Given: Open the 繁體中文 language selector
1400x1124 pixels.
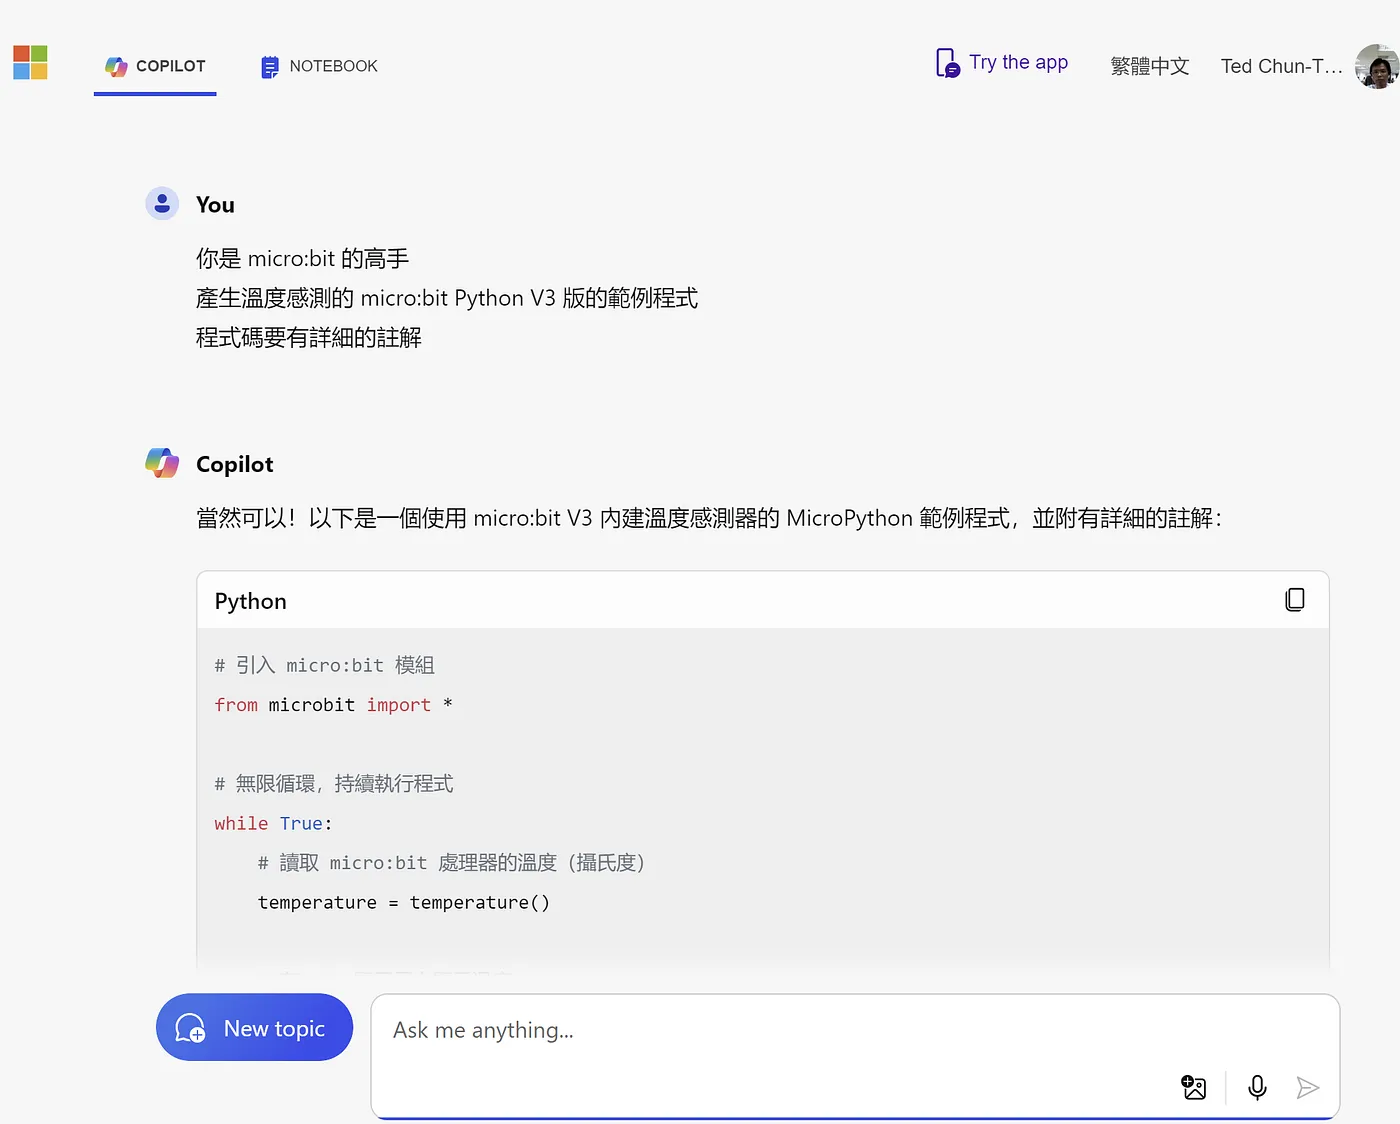Looking at the screenshot, I should tap(1150, 66).
